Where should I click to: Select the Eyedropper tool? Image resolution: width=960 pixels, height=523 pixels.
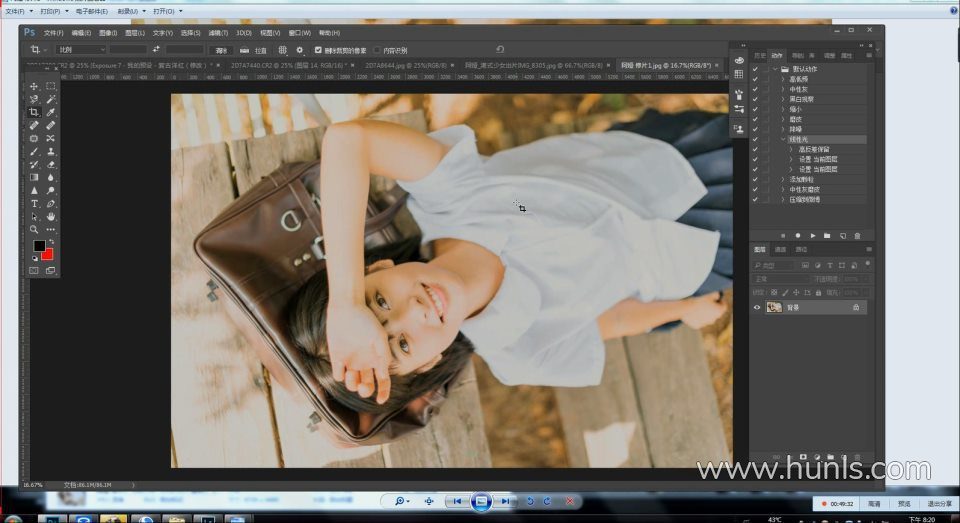click(51, 112)
